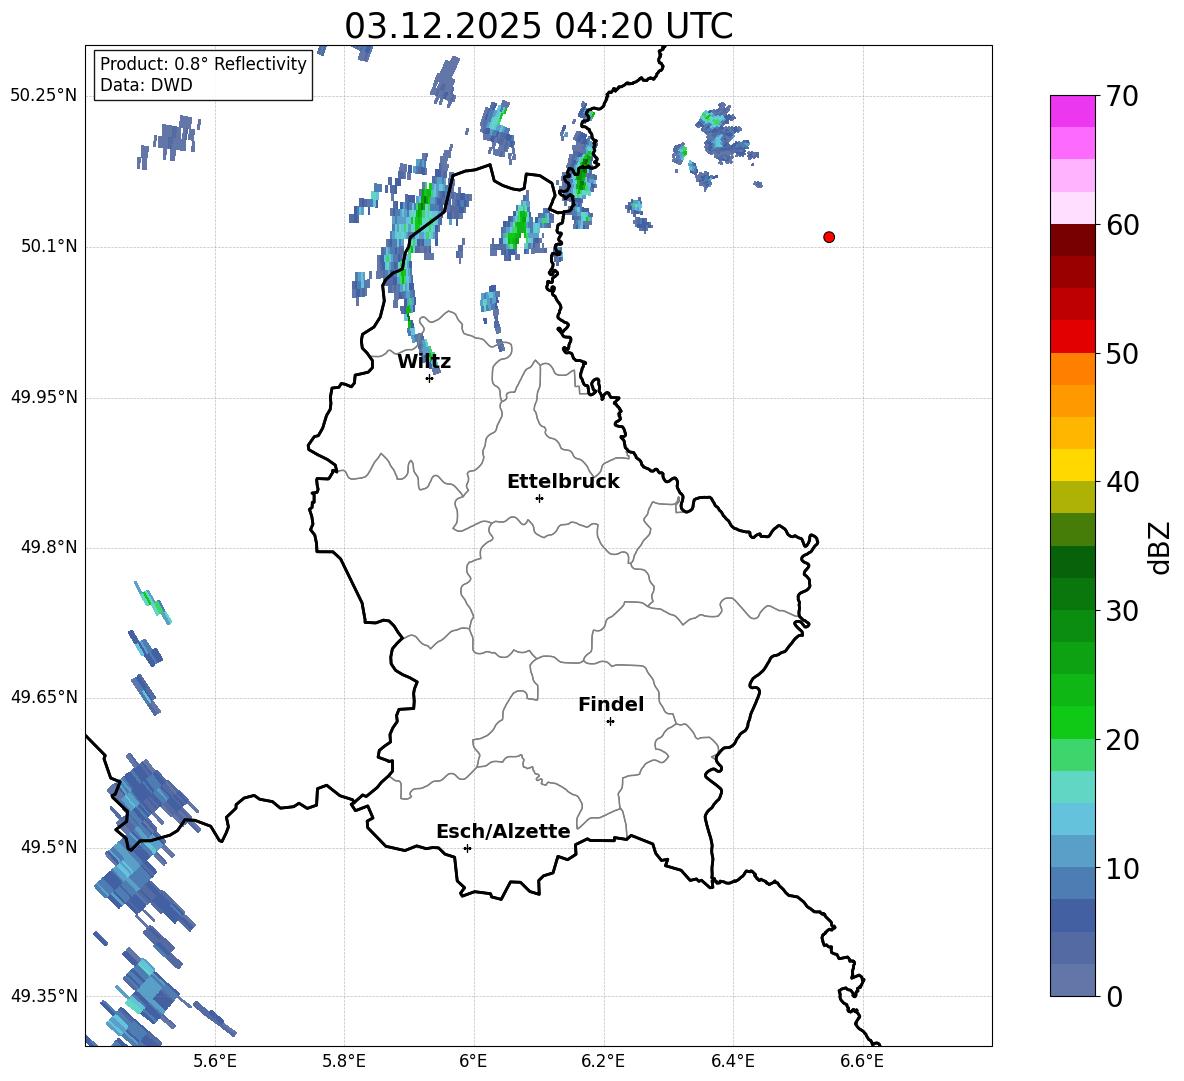The width and height of the screenshot is (1184, 1081).
Task: Click the Product: 0.8° Reflectivity text
Action: (203, 63)
